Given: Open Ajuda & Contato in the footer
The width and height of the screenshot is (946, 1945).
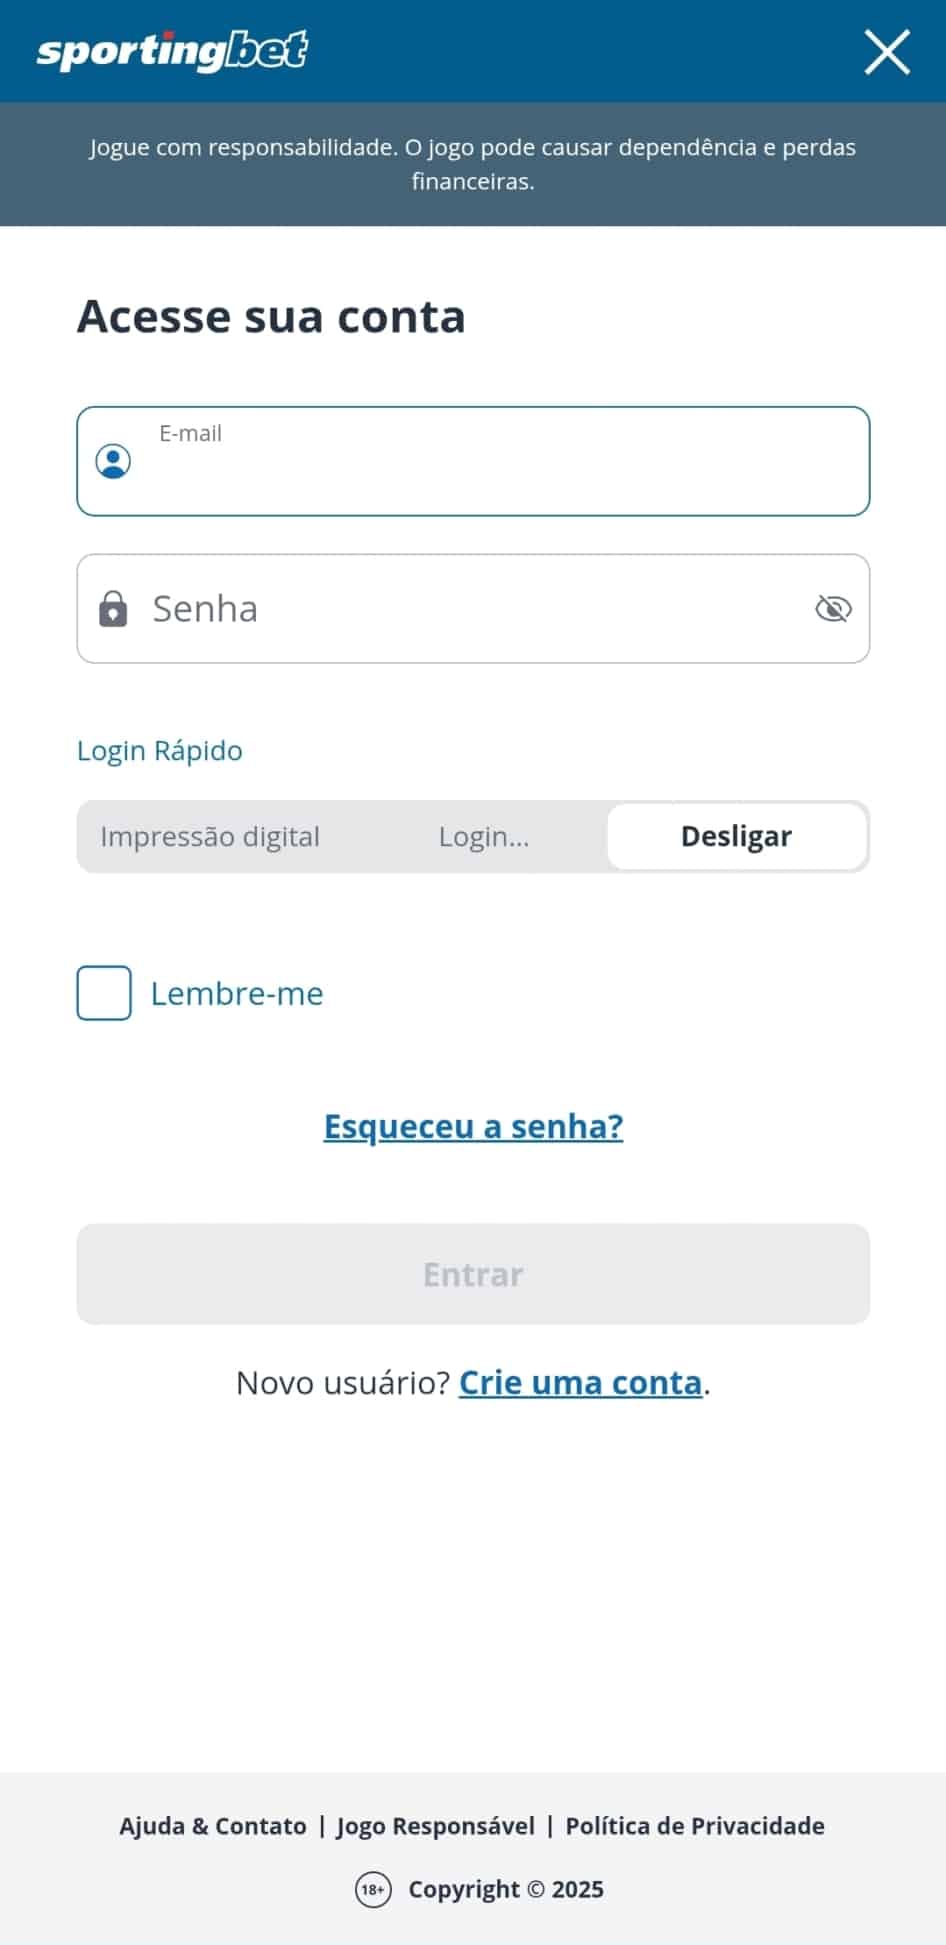Looking at the screenshot, I should pos(213,1826).
